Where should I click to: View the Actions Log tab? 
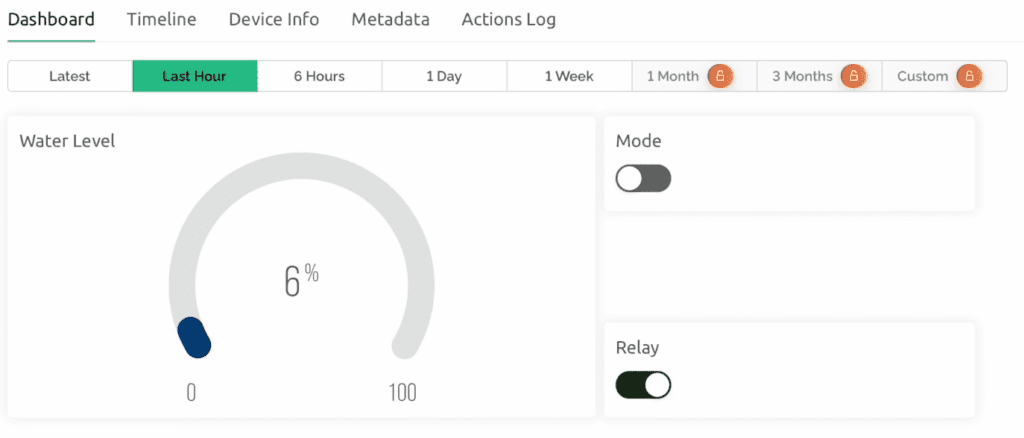(508, 19)
